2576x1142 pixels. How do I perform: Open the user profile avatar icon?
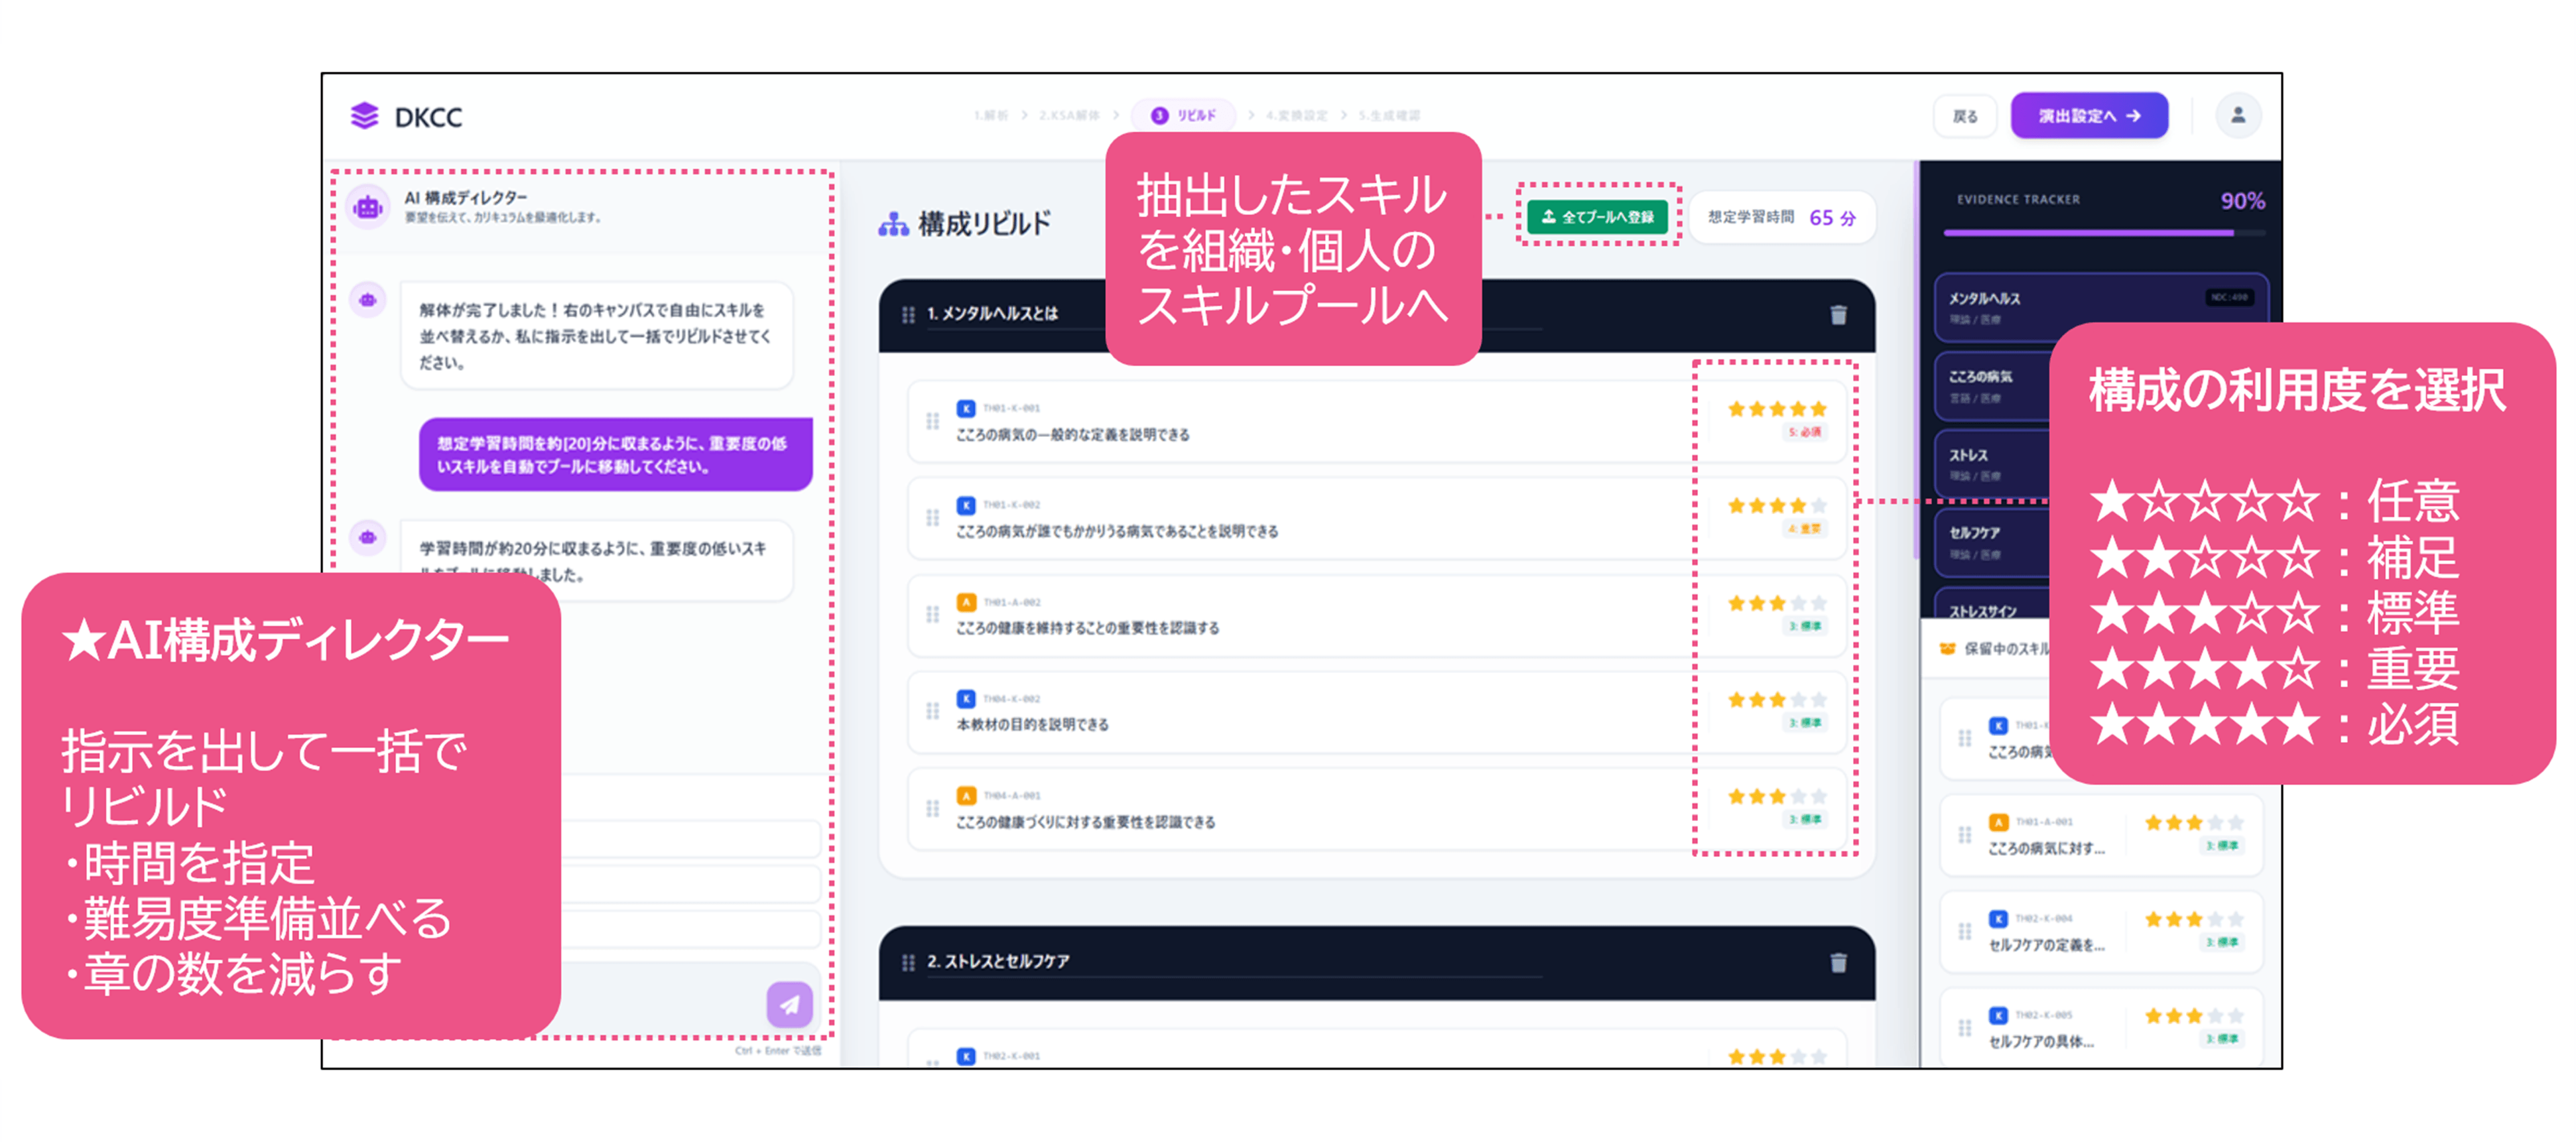tap(2238, 116)
